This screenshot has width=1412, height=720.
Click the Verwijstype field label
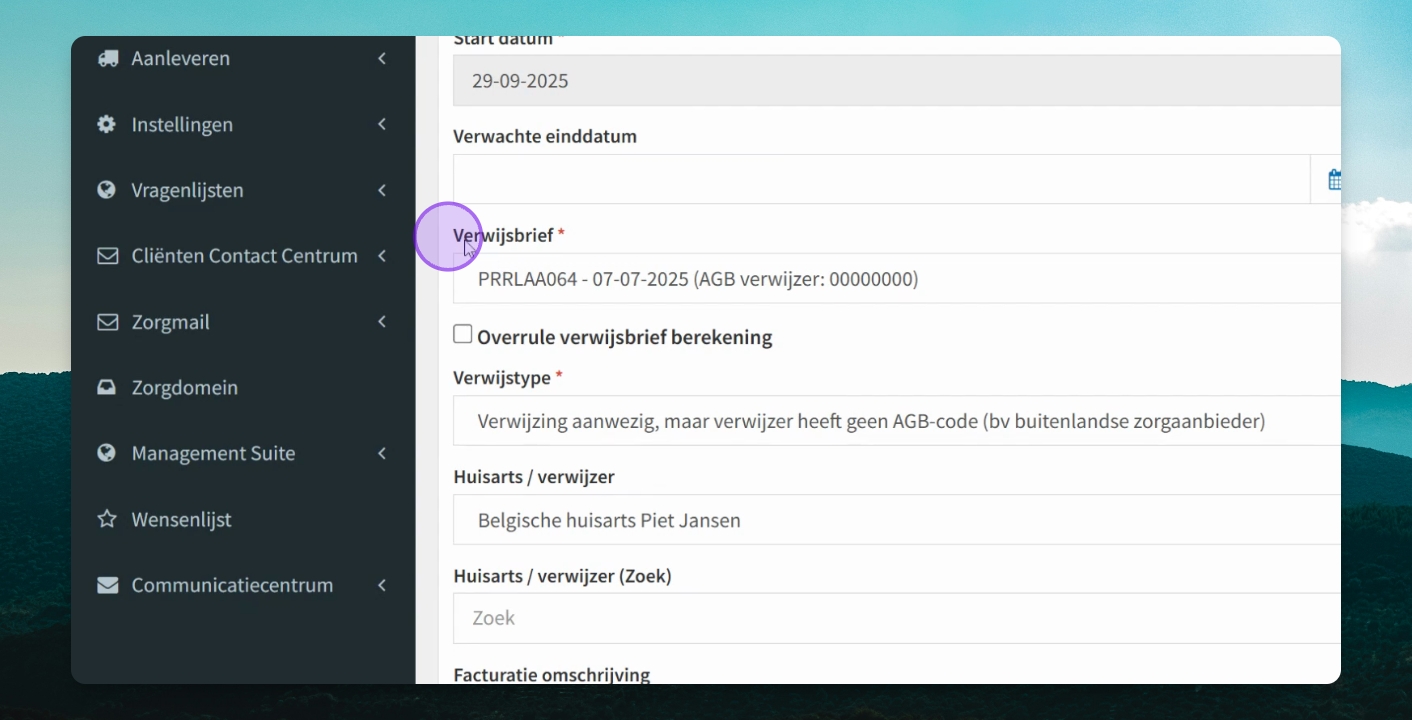tap(502, 378)
